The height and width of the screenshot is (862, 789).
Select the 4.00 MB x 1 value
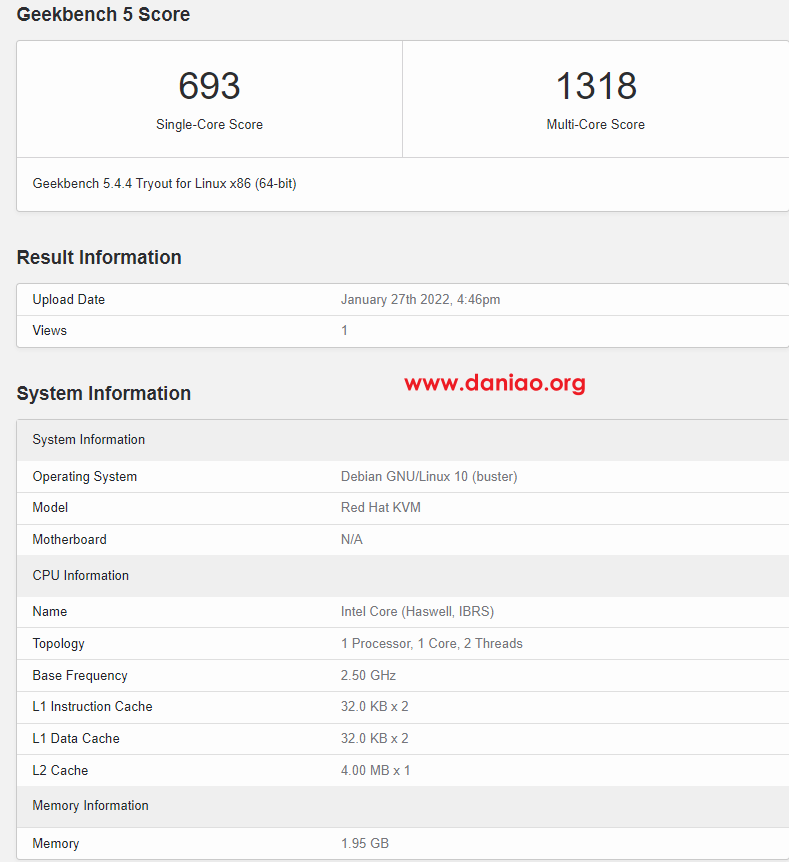click(x=376, y=770)
